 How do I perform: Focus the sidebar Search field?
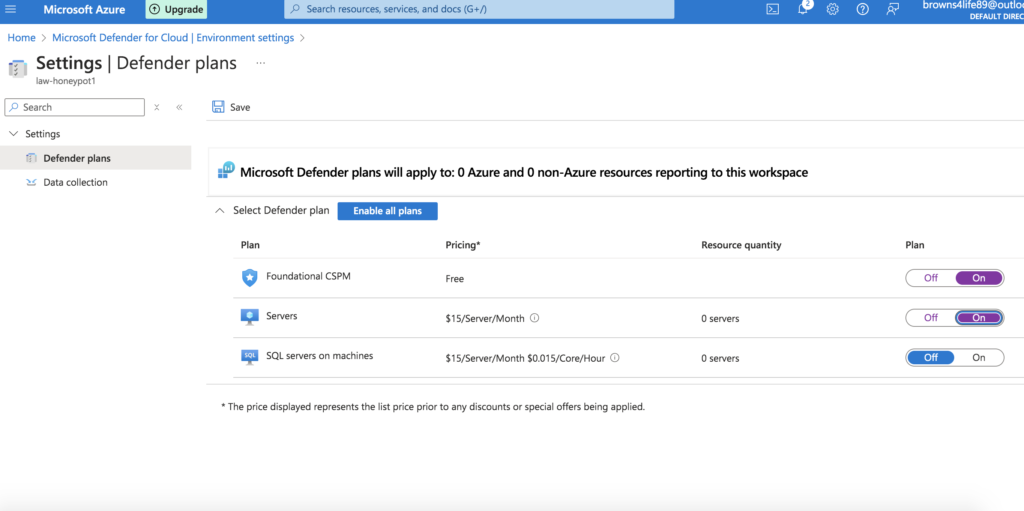point(74,107)
